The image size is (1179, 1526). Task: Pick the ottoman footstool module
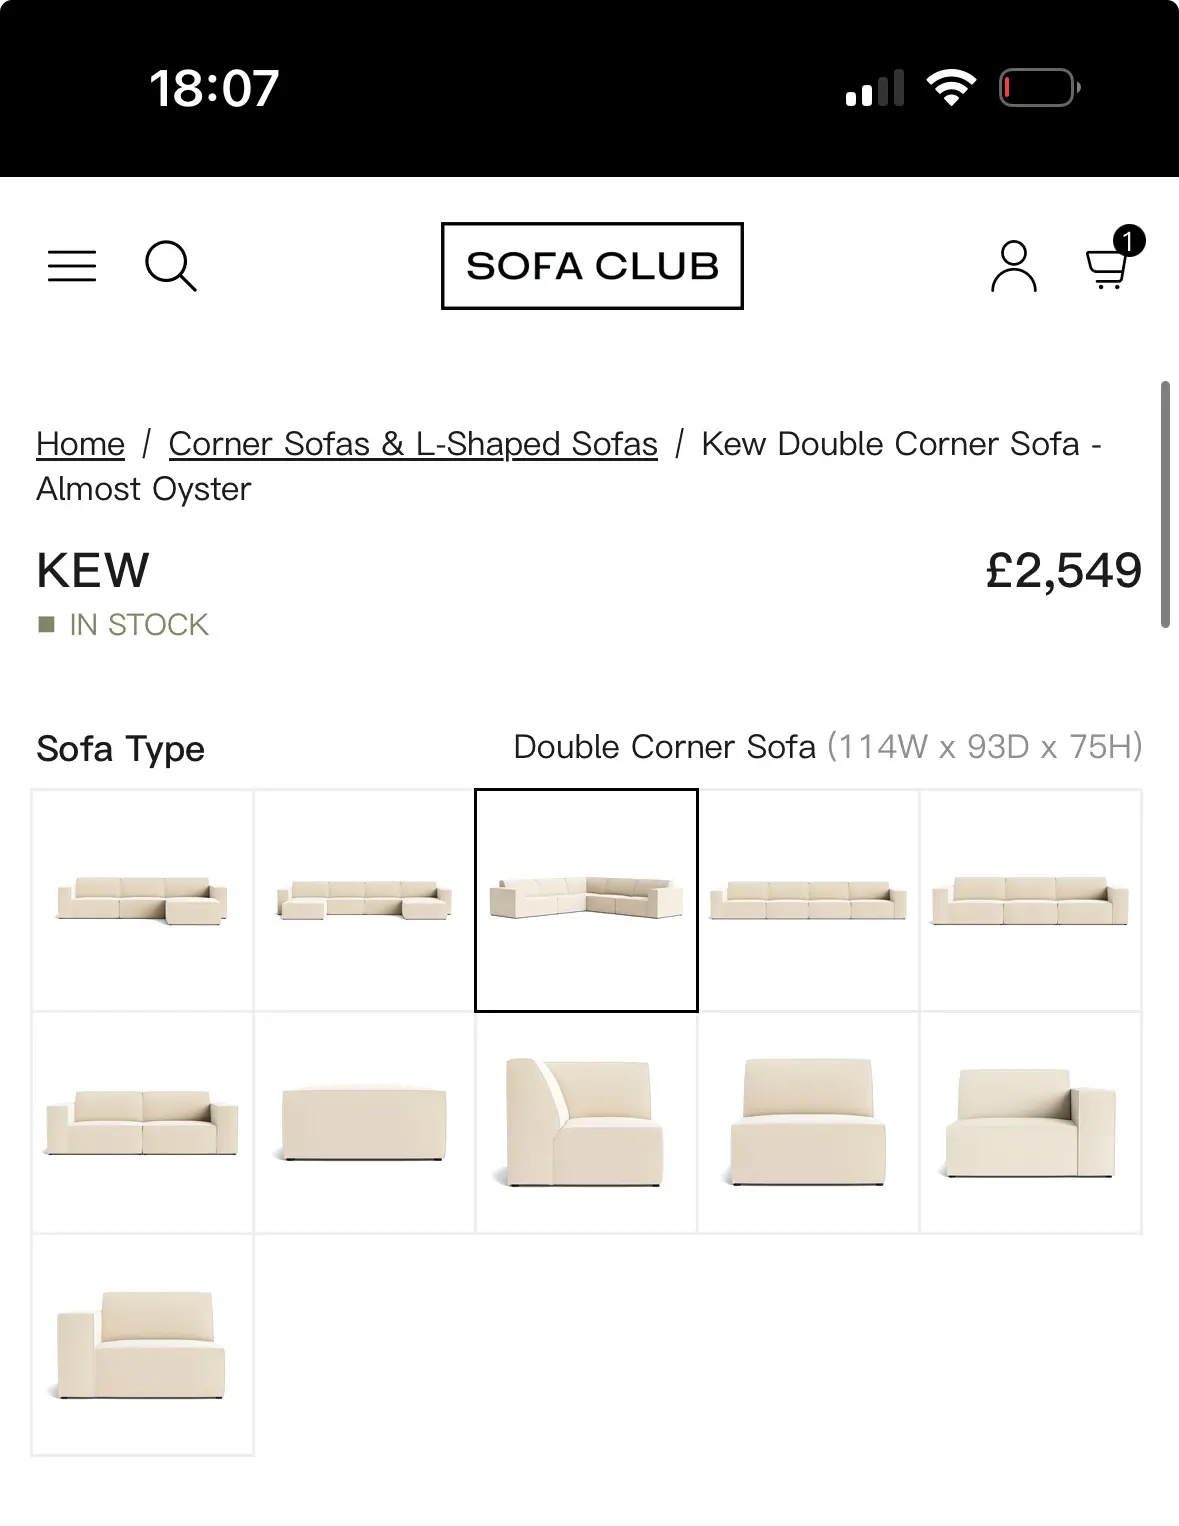(x=364, y=1122)
